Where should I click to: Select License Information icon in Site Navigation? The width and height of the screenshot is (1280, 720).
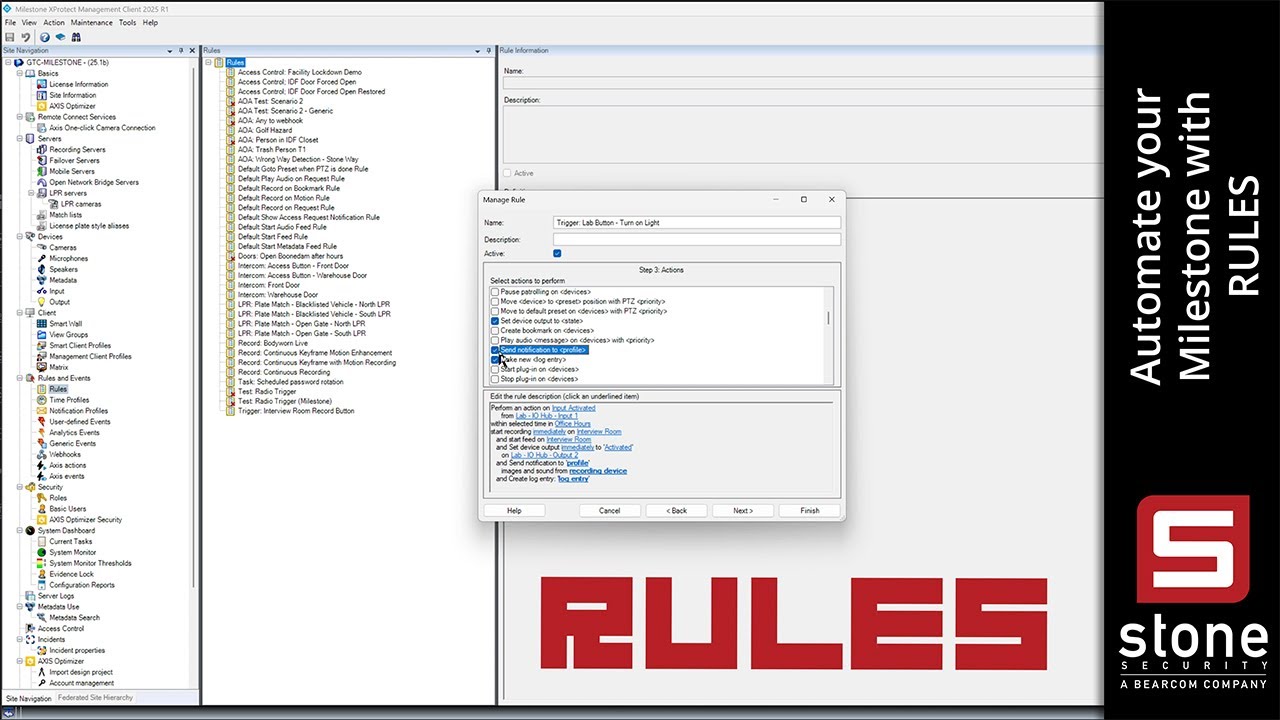tap(42, 84)
